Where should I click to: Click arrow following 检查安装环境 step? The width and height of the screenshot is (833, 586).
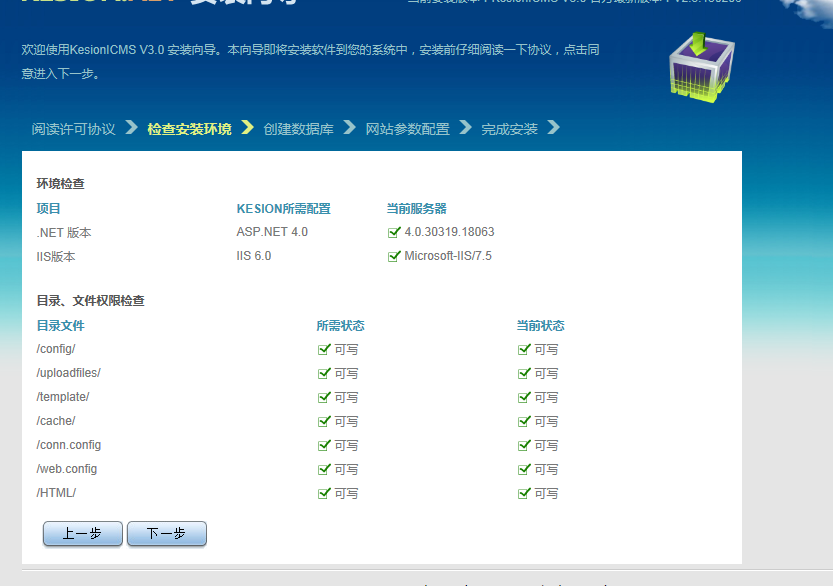(x=248, y=128)
